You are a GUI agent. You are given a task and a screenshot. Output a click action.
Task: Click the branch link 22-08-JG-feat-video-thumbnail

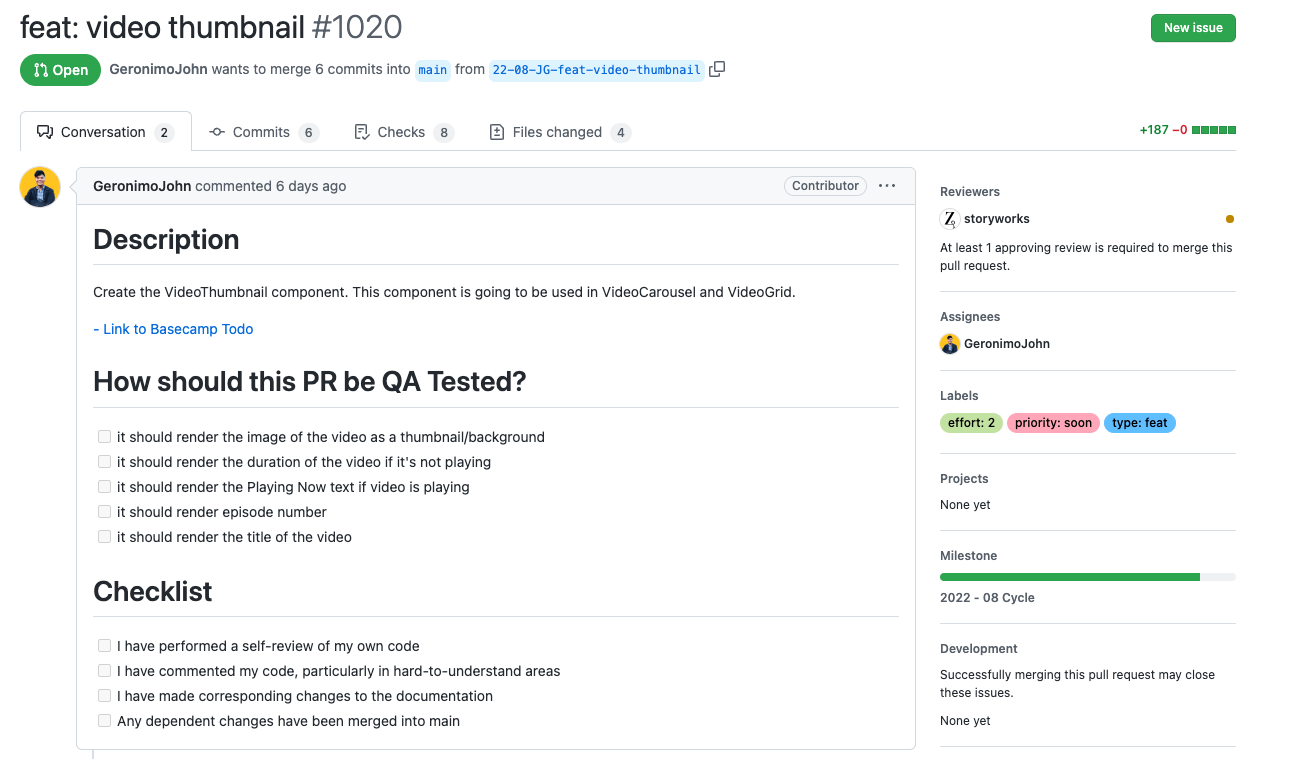click(x=596, y=70)
